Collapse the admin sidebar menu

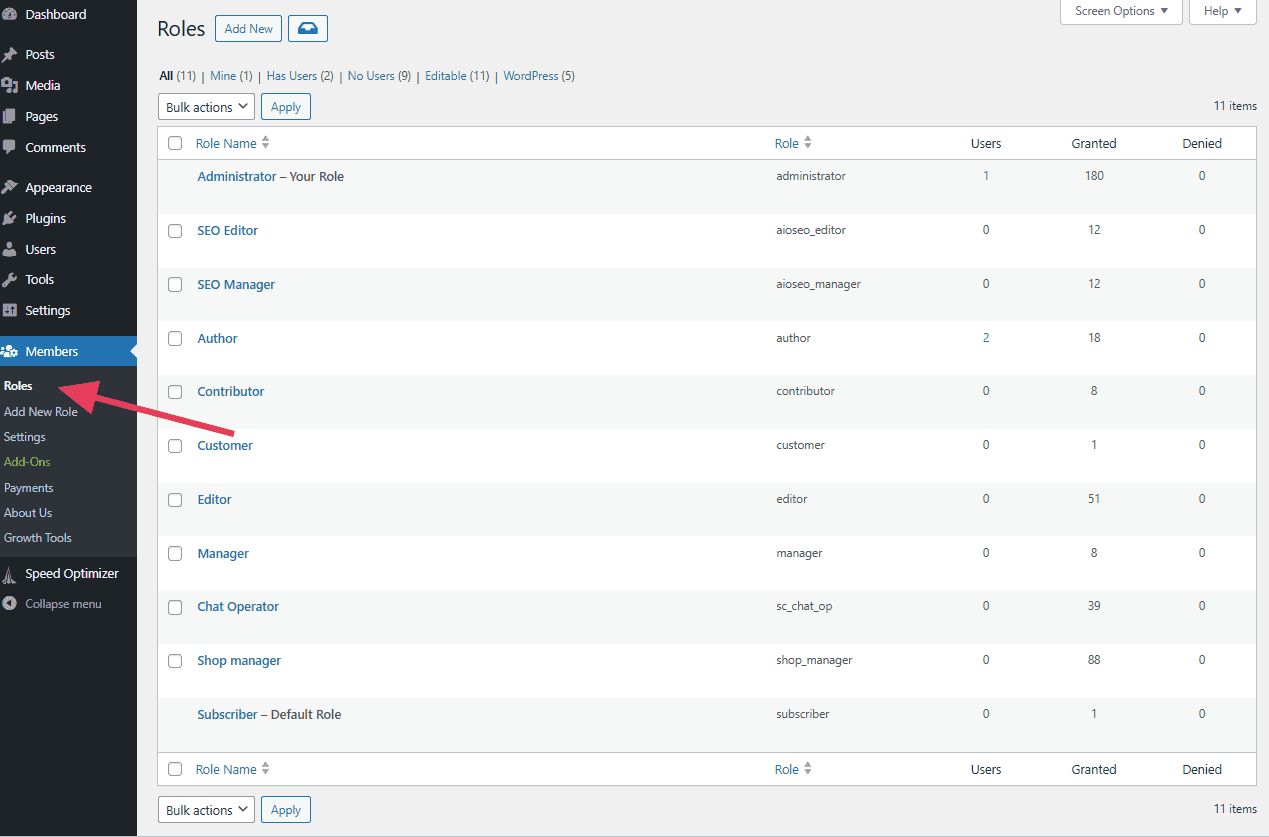[63, 604]
